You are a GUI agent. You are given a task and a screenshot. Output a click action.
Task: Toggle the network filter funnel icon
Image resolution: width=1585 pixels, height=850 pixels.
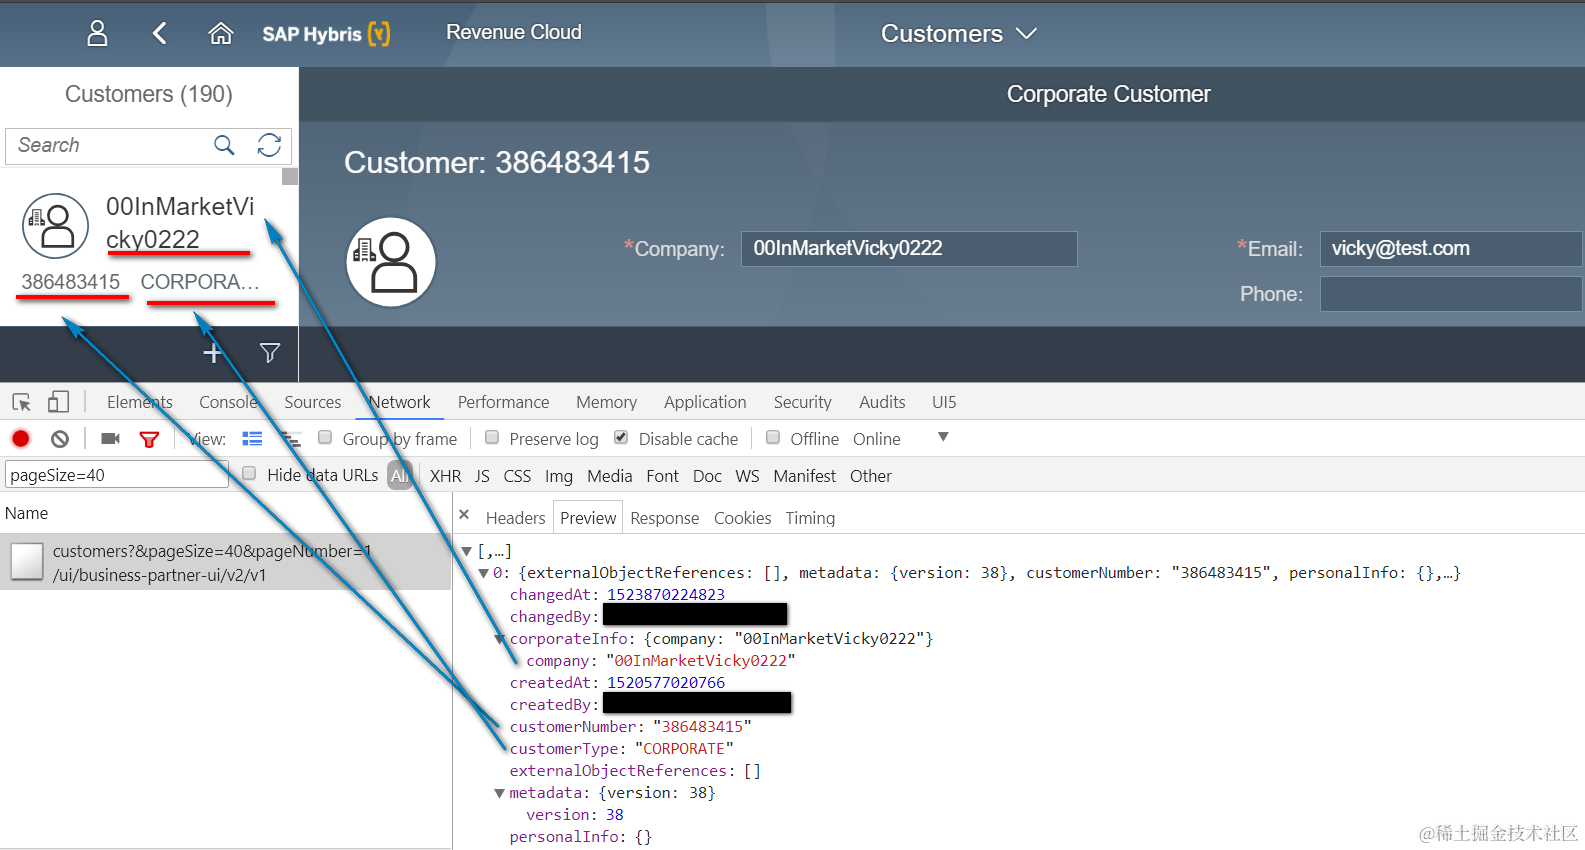(149, 439)
